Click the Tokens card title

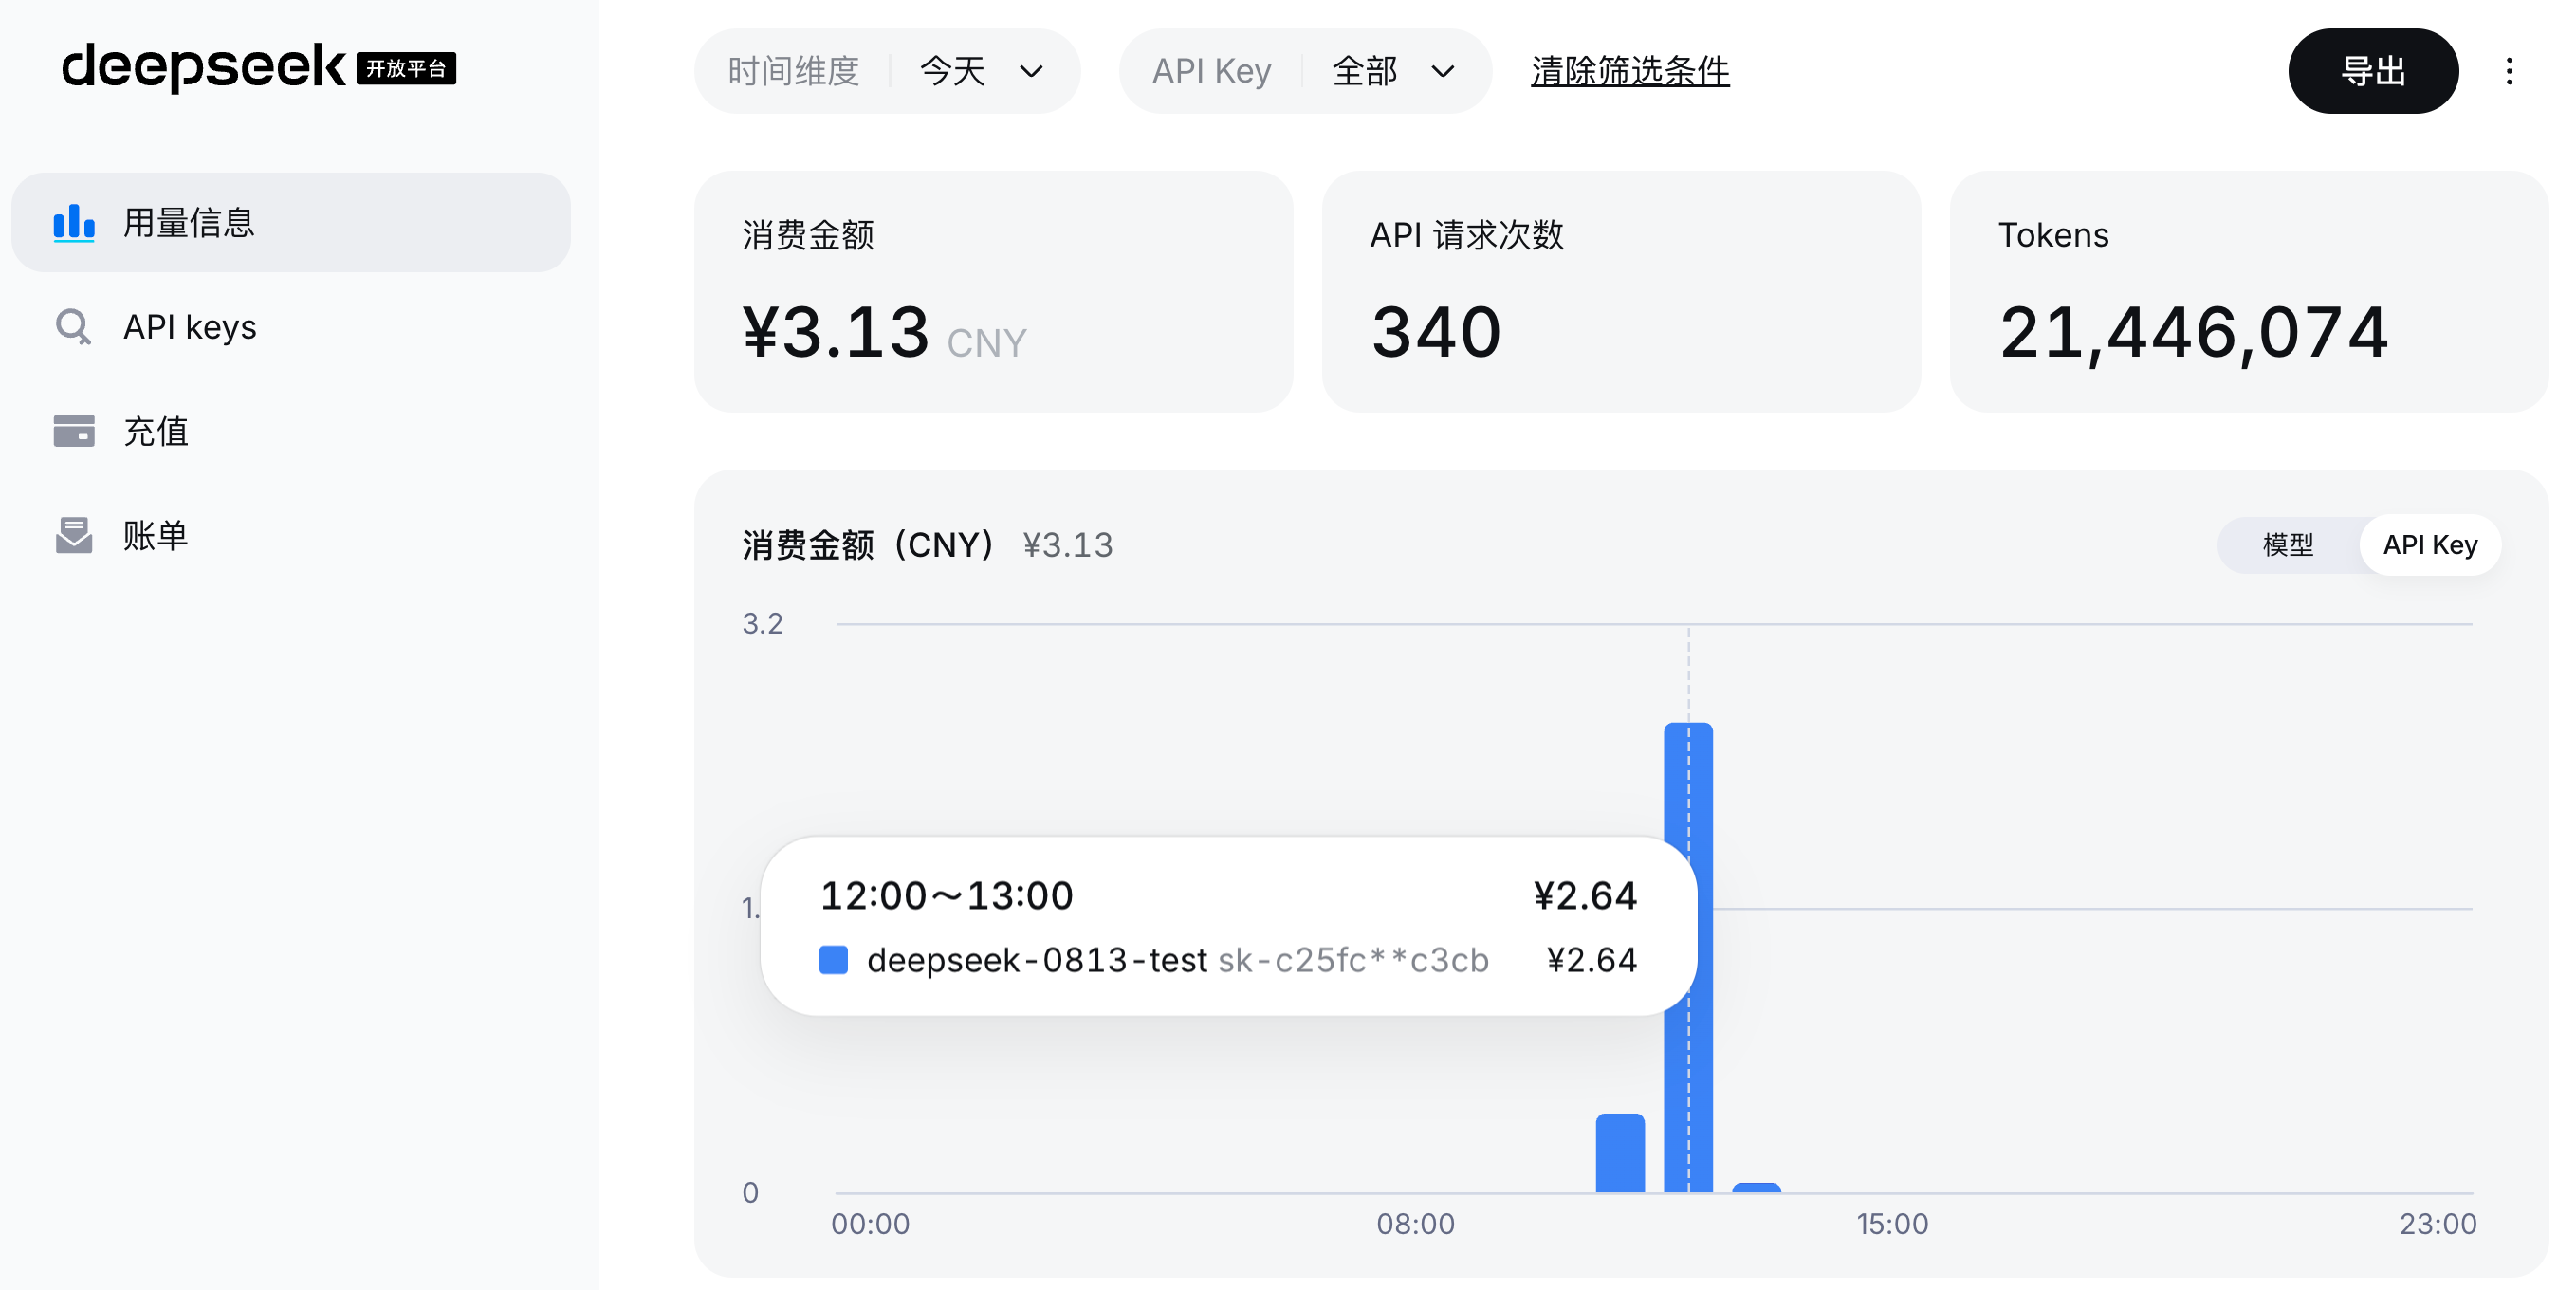click(2053, 235)
